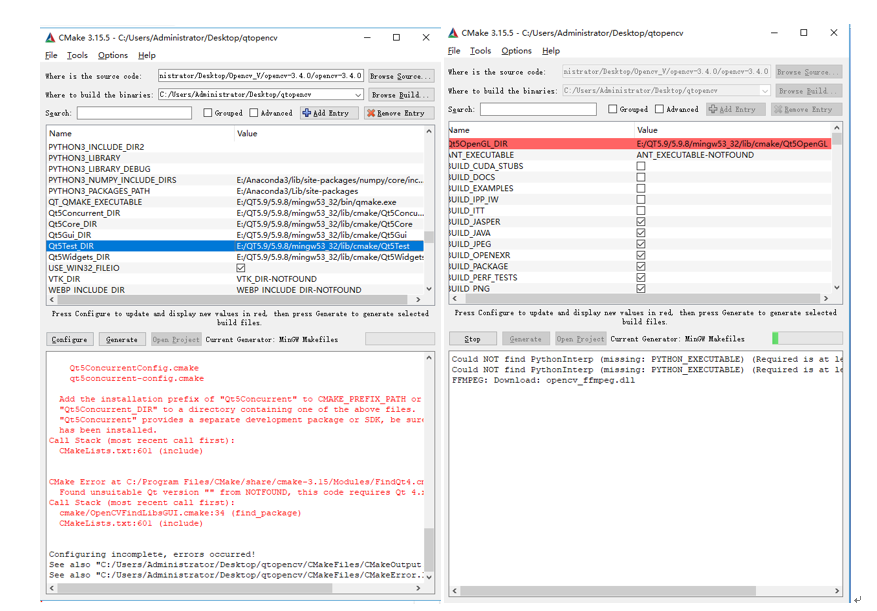877x611 pixels.
Task: Click the right arrow of left variable list scrollbar
Action: (418, 299)
